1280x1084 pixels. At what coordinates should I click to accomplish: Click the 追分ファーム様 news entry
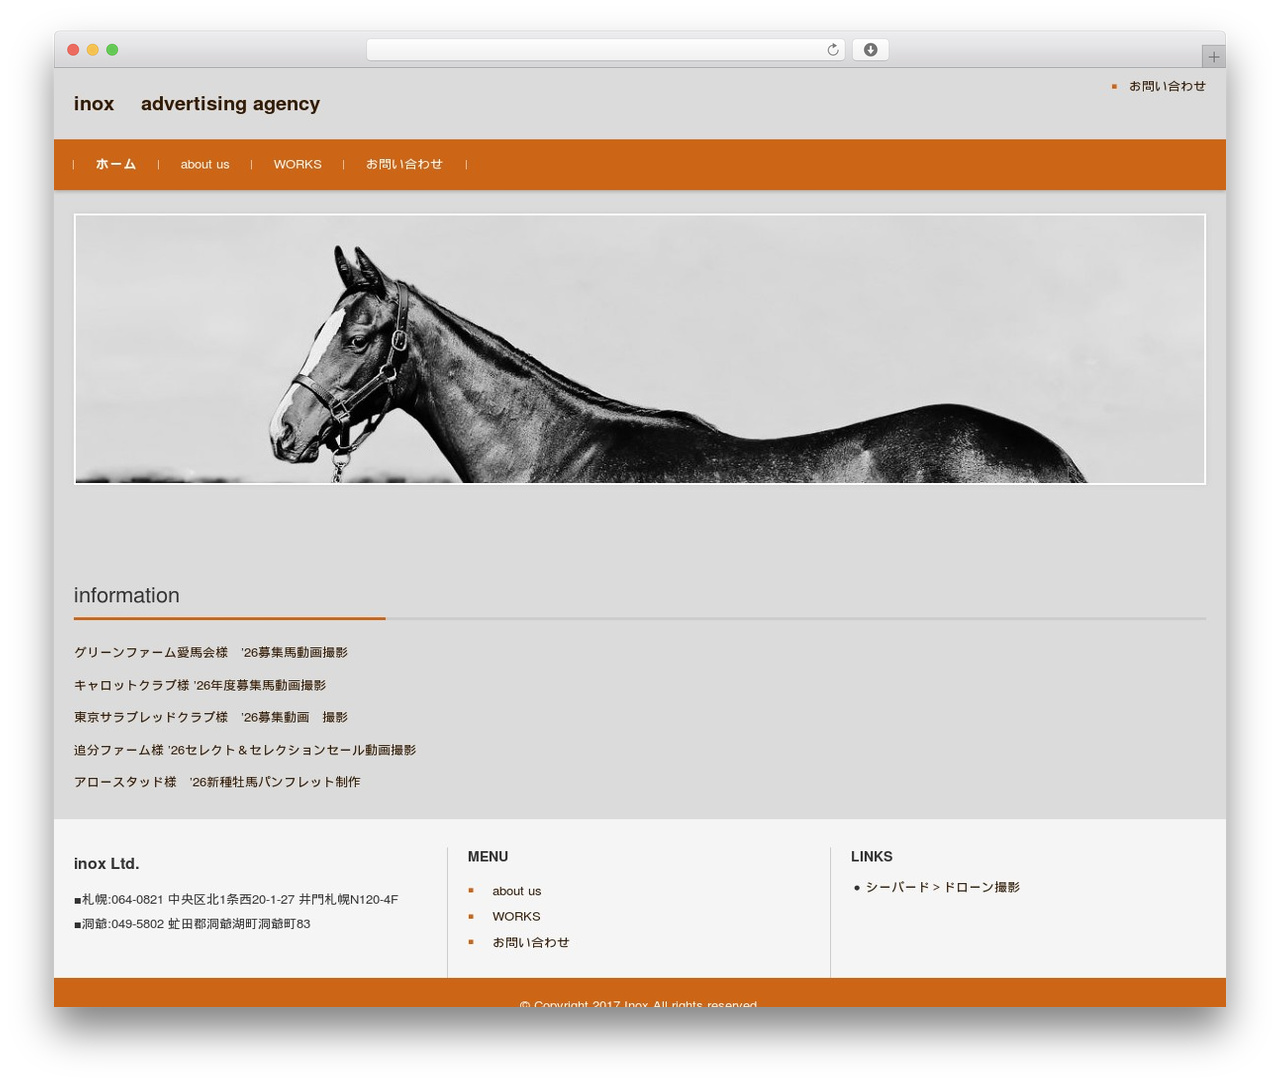point(245,750)
